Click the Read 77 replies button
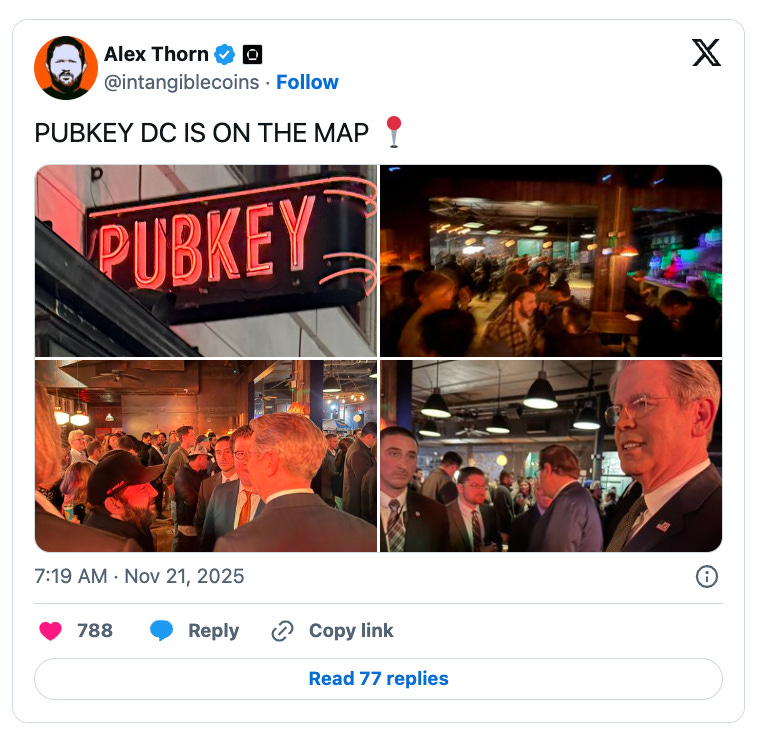The width and height of the screenshot is (758, 736). coord(379,678)
